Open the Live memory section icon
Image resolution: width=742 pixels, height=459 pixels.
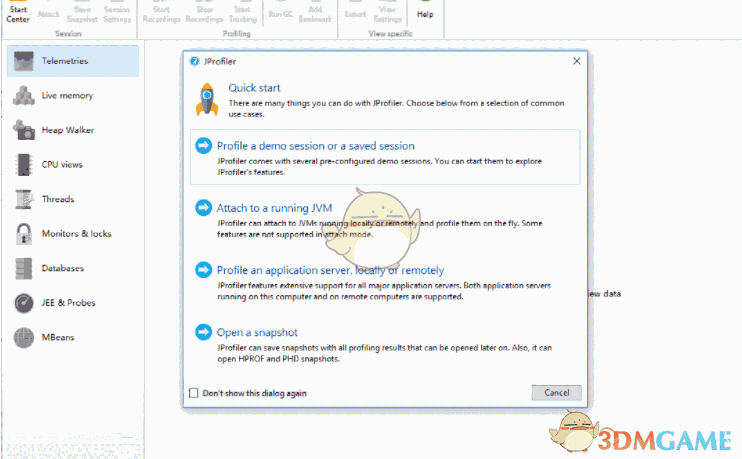(x=23, y=96)
